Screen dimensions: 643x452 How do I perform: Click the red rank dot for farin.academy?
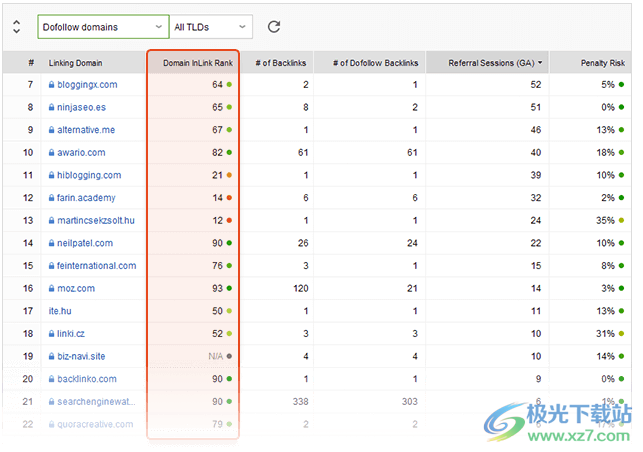[229, 198]
